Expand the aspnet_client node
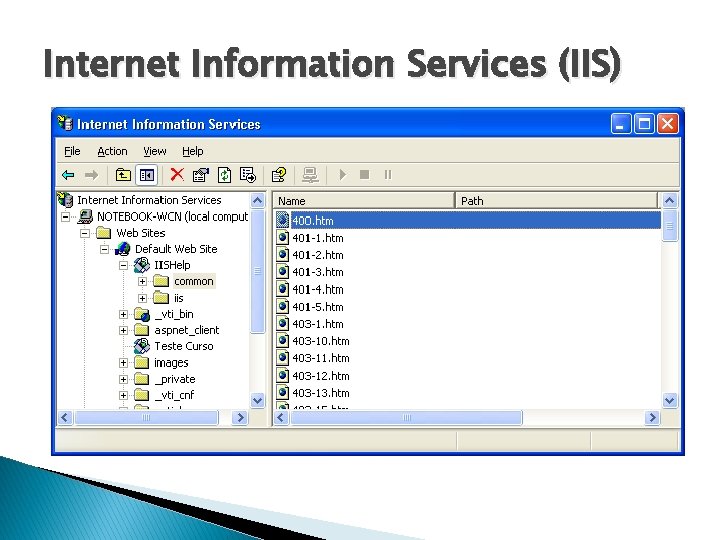The image size is (720, 540). (123, 331)
